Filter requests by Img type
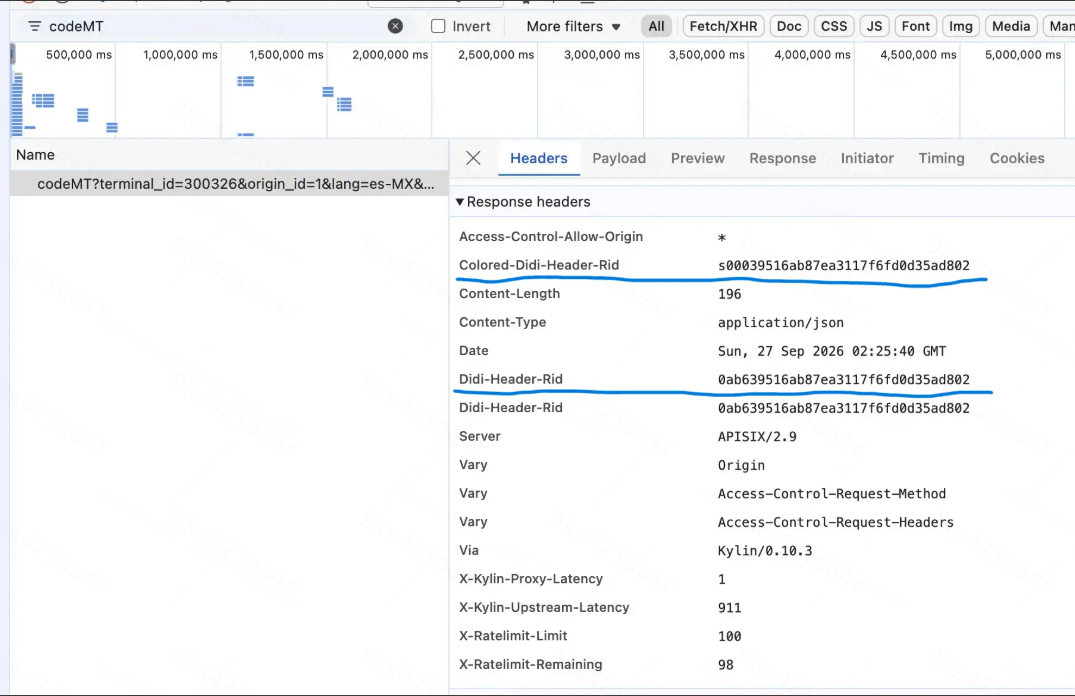Screen dimensions: 1075x696 [x=961, y=26]
